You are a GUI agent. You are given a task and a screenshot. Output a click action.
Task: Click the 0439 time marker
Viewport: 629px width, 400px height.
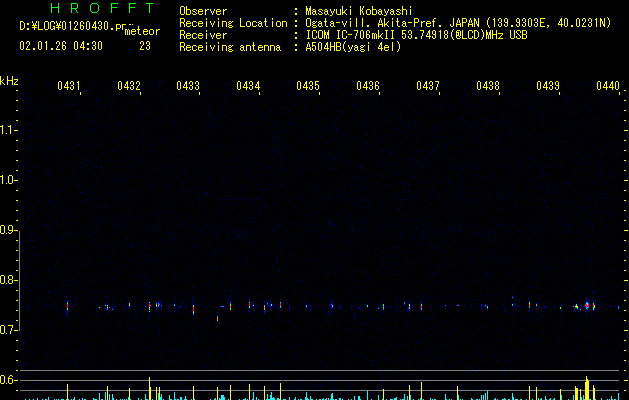548,86
